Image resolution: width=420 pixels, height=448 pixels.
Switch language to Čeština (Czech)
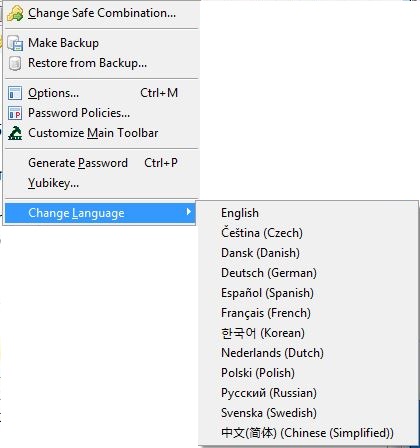(308, 233)
